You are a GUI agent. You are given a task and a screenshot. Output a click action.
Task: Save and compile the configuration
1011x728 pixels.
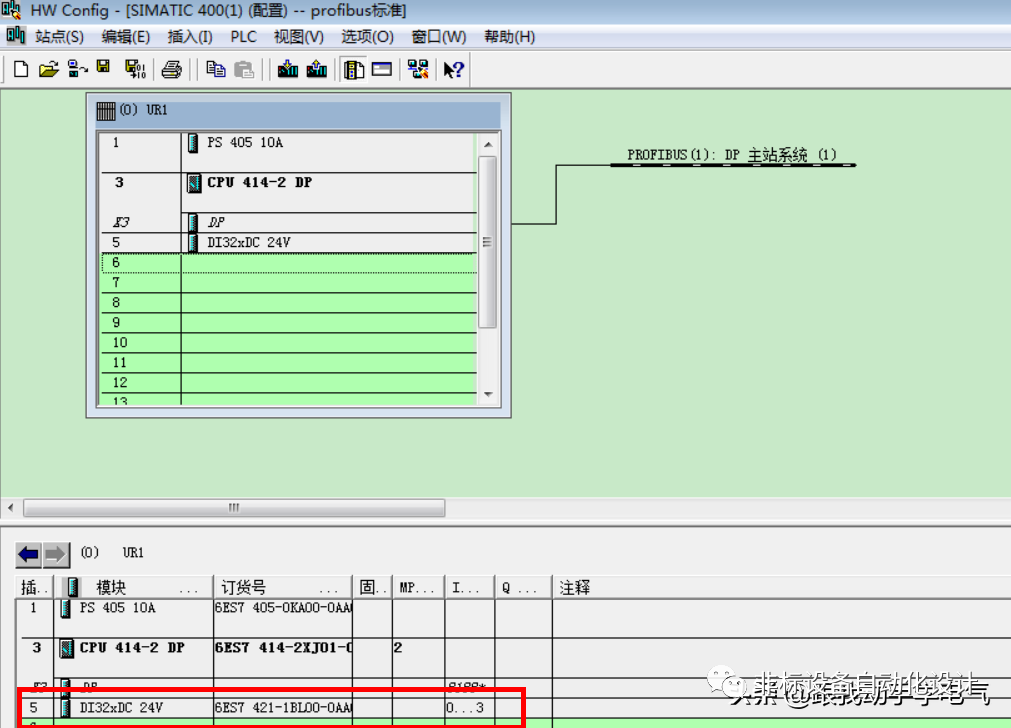135,69
